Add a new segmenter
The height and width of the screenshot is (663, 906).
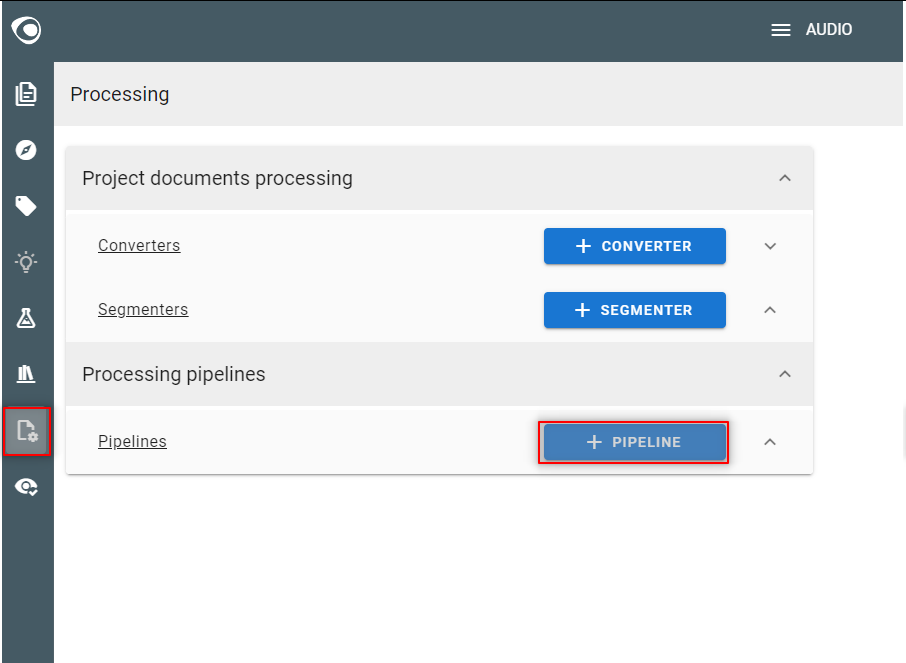point(634,310)
